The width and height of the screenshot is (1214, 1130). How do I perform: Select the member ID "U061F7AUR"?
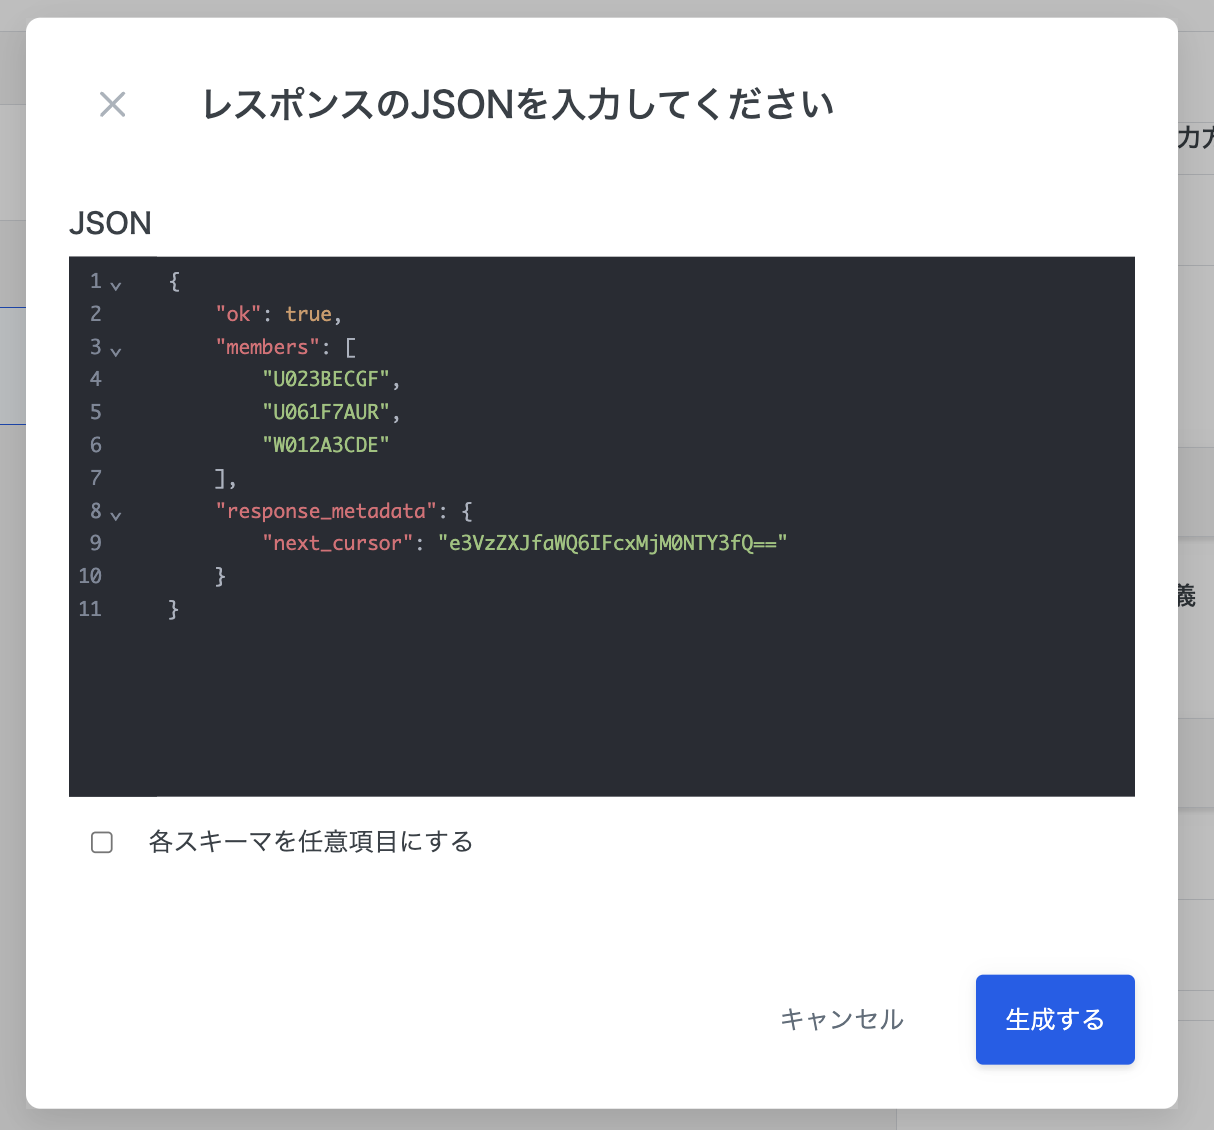pyautogui.click(x=325, y=411)
